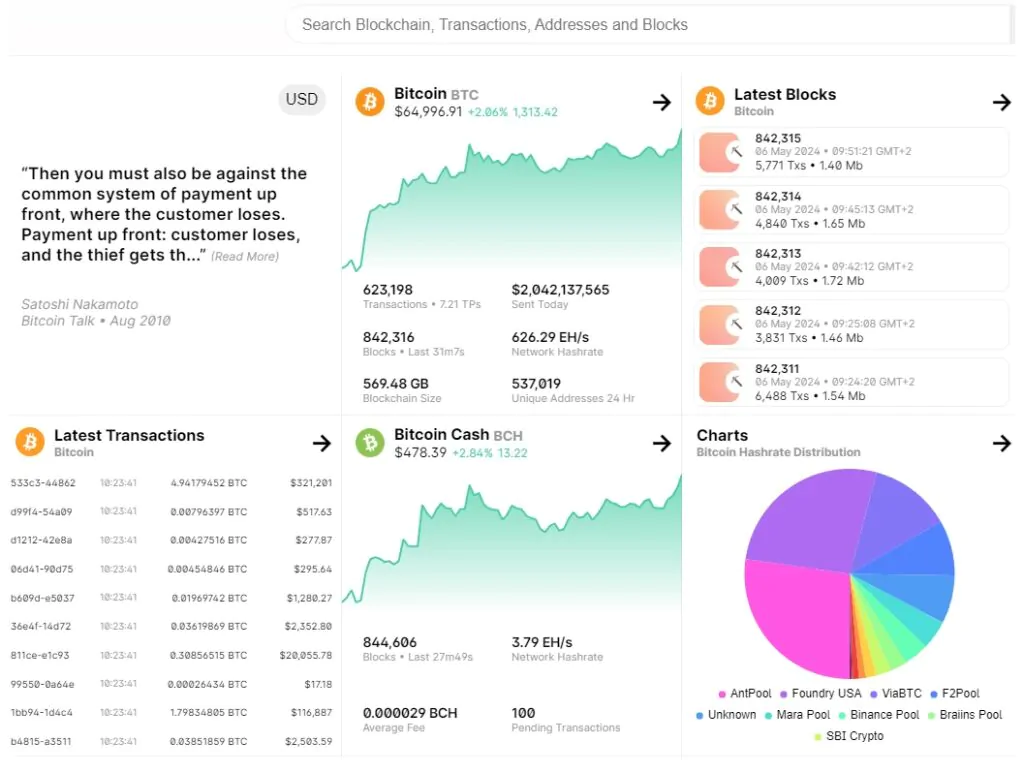Click the green Bitcoin Cash logo

pyautogui.click(x=370, y=443)
